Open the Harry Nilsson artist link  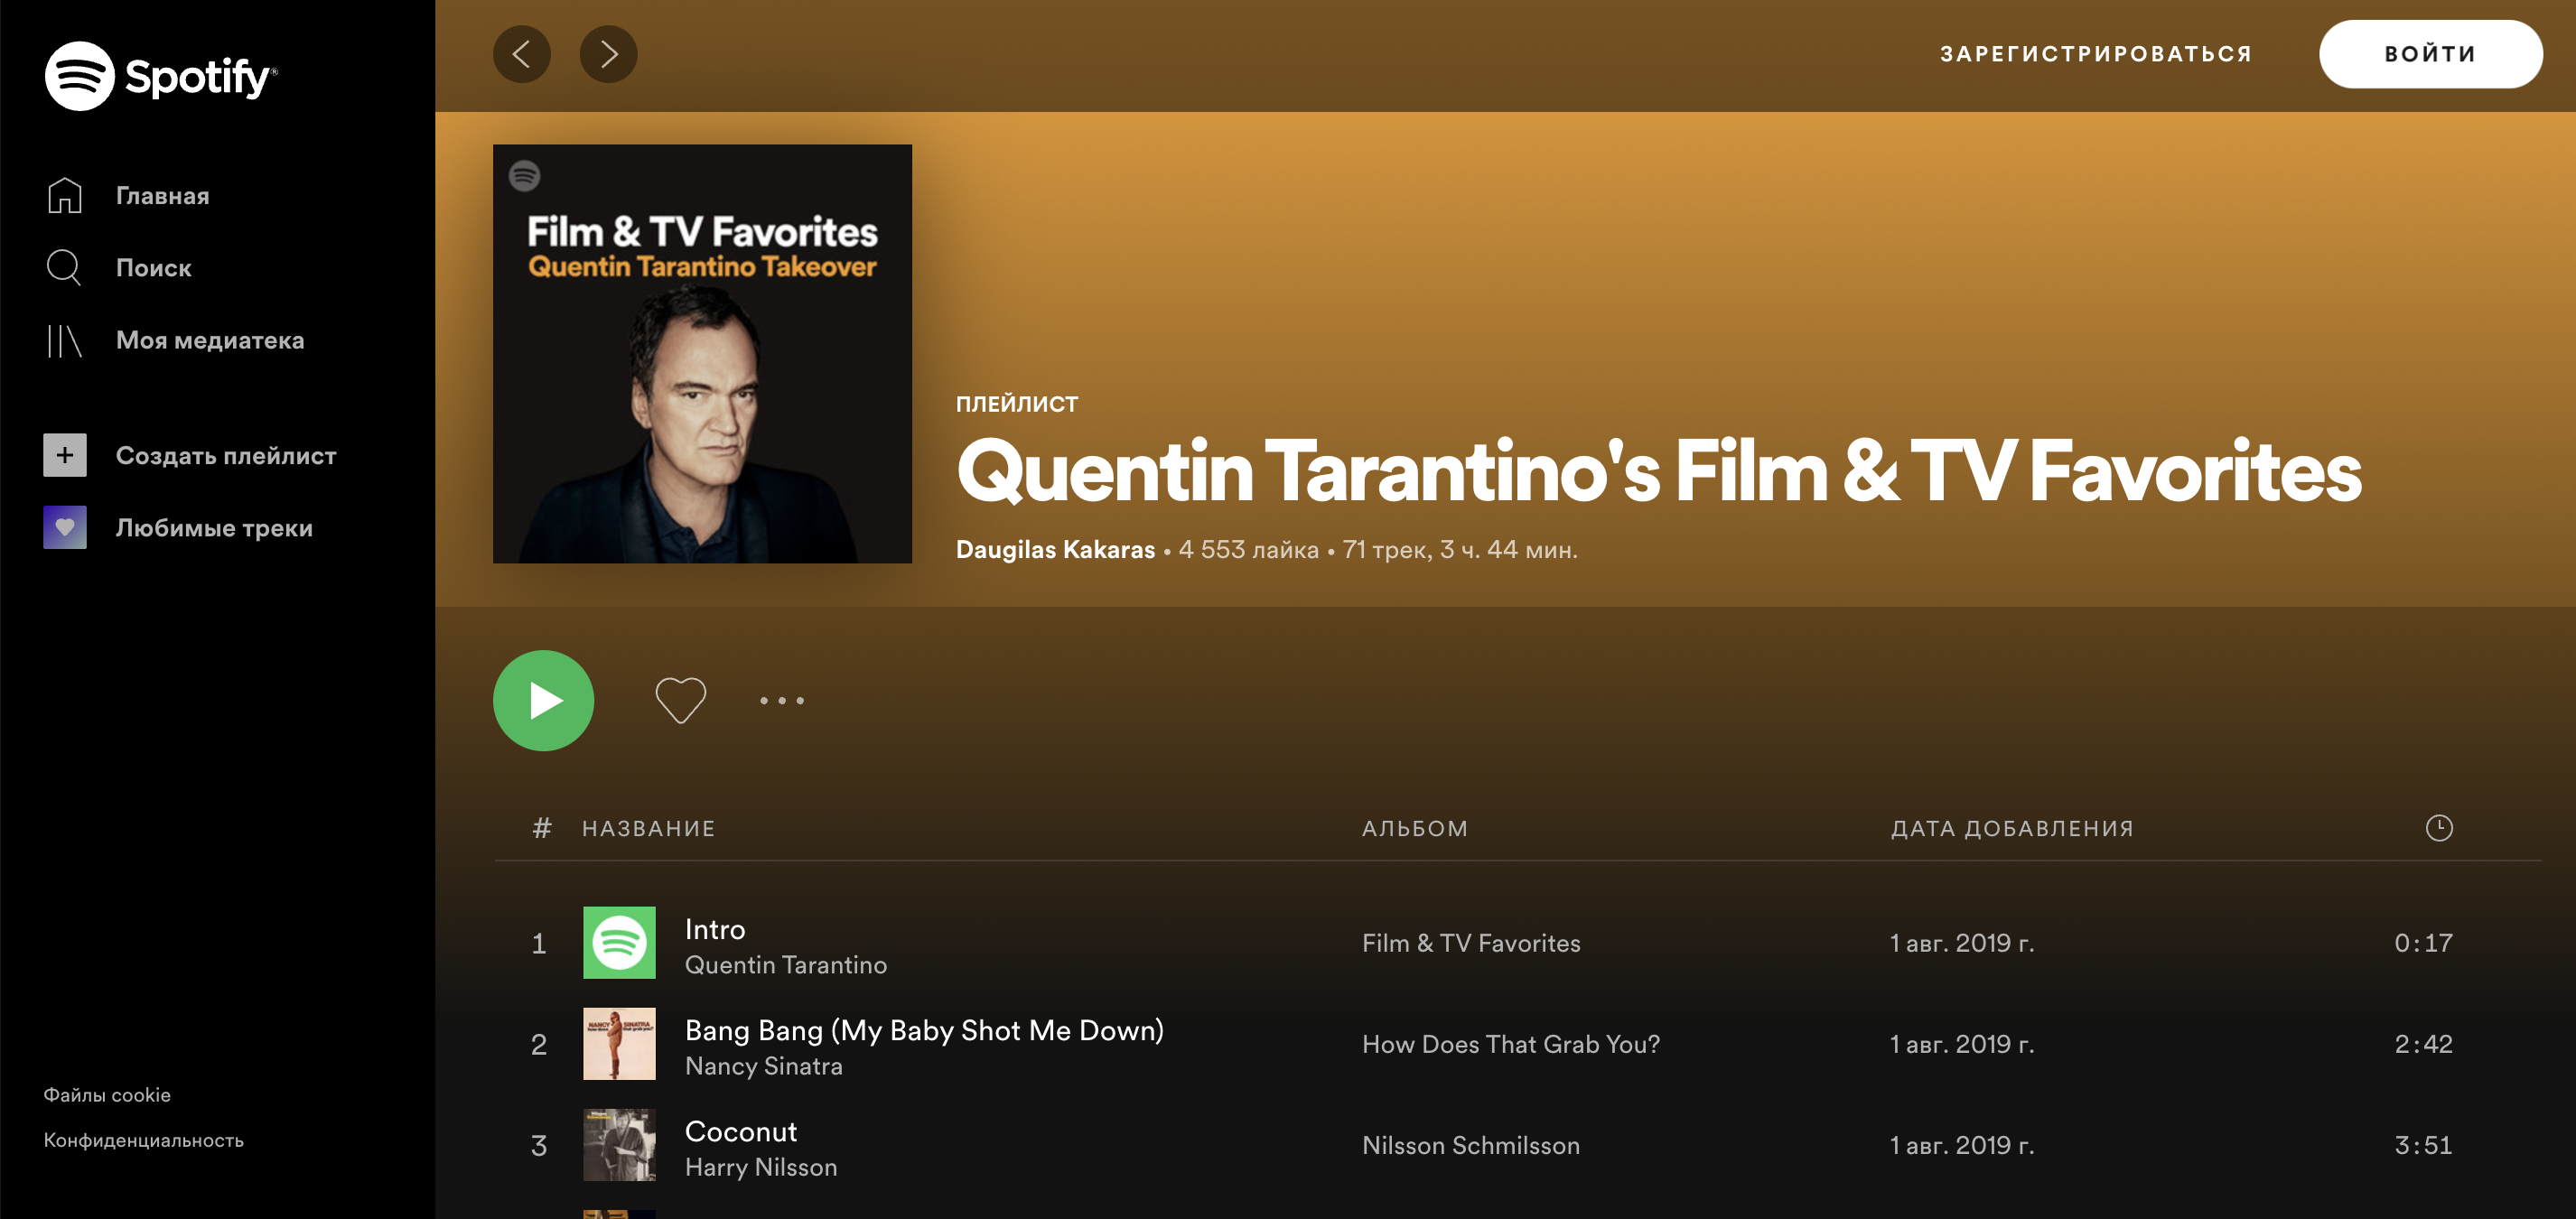point(761,1167)
